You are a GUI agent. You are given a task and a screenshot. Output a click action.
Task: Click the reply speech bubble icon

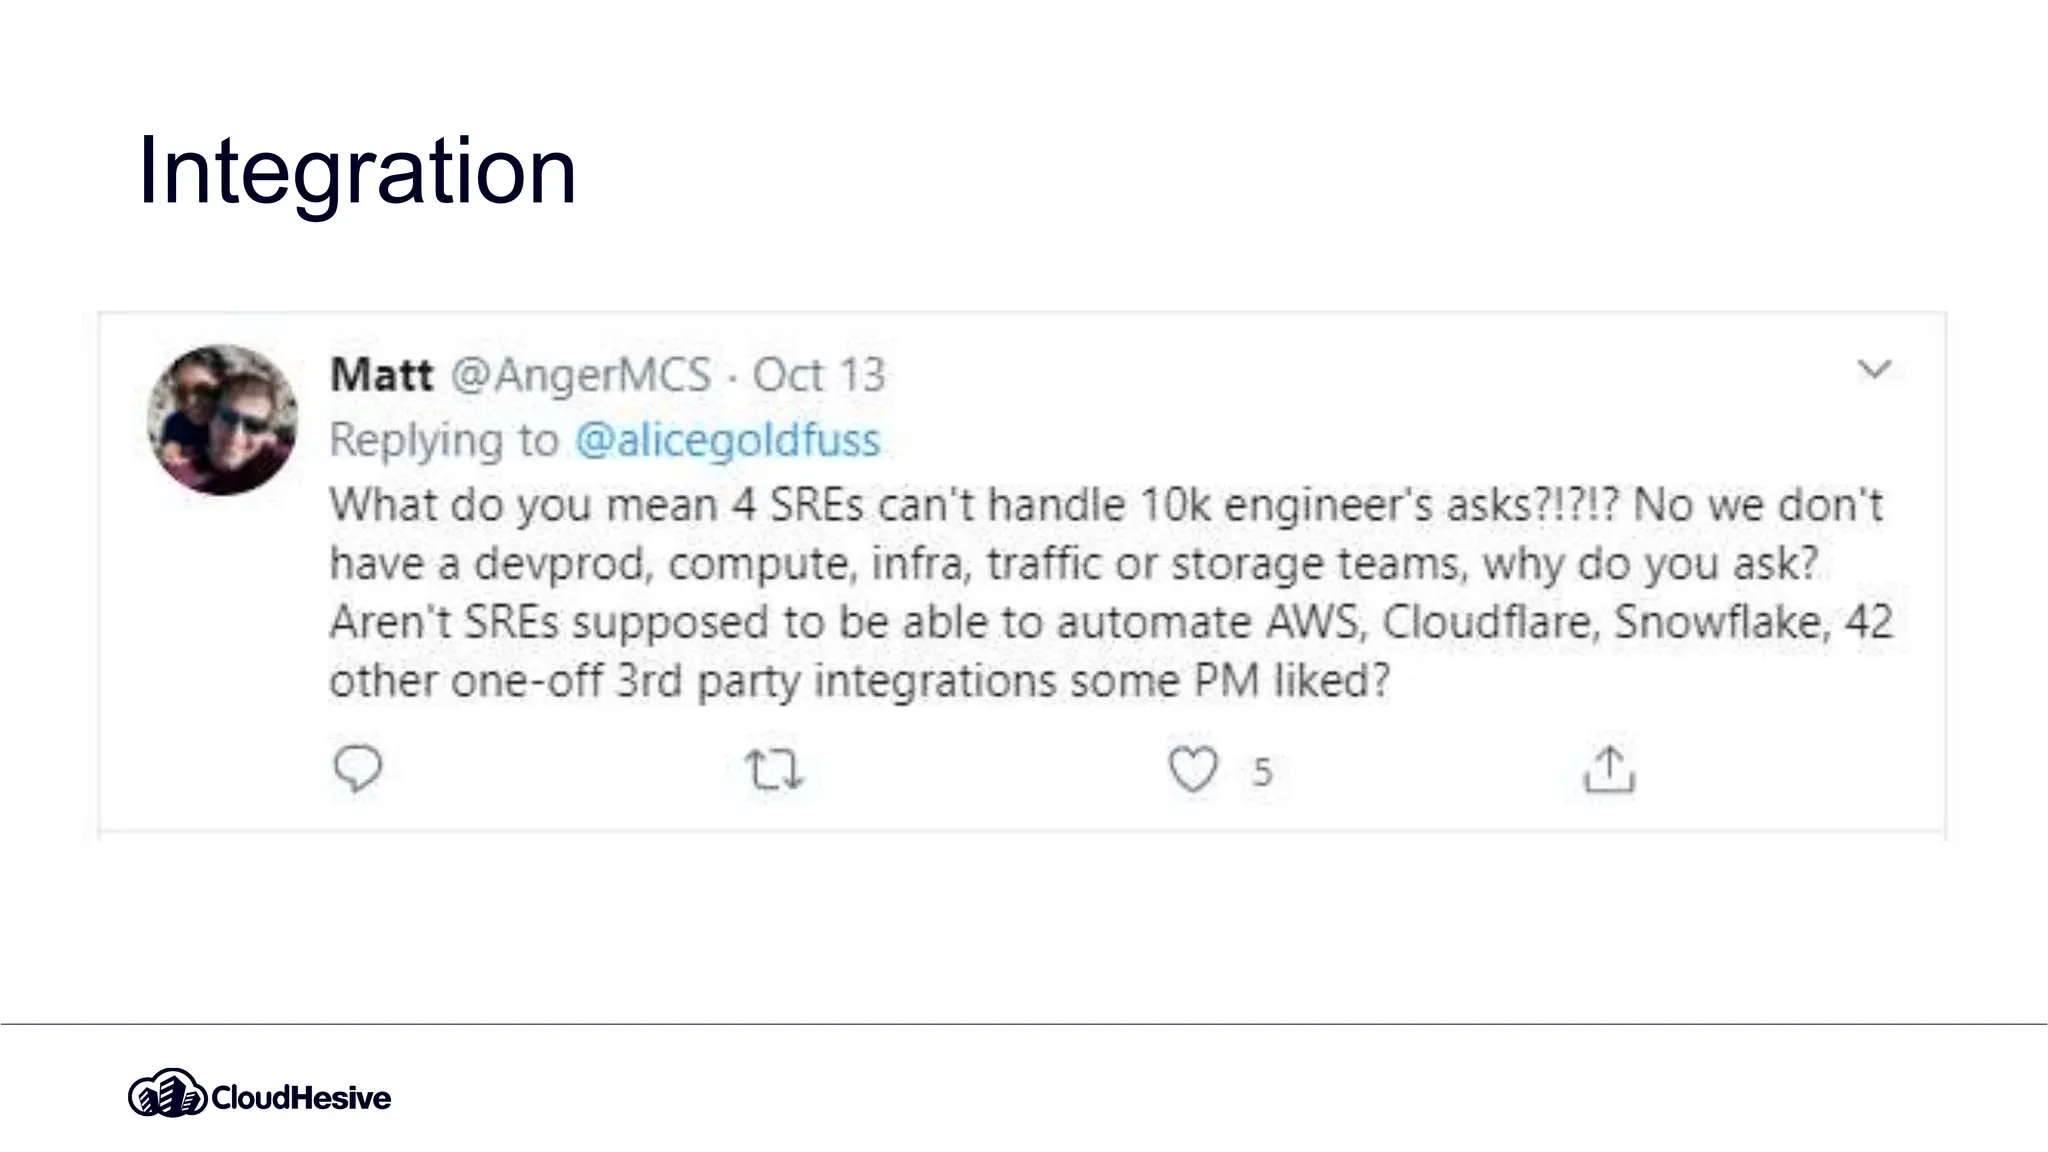pos(357,768)
